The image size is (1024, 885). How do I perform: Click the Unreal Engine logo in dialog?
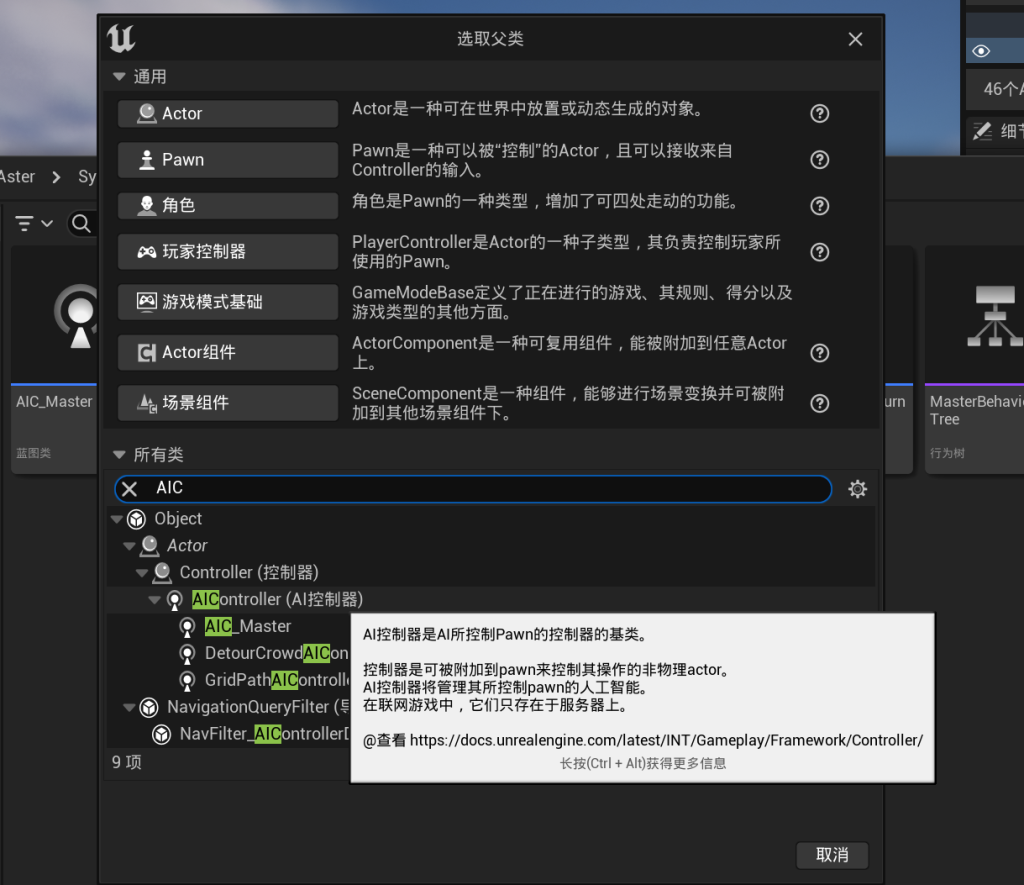click(121, 39)
